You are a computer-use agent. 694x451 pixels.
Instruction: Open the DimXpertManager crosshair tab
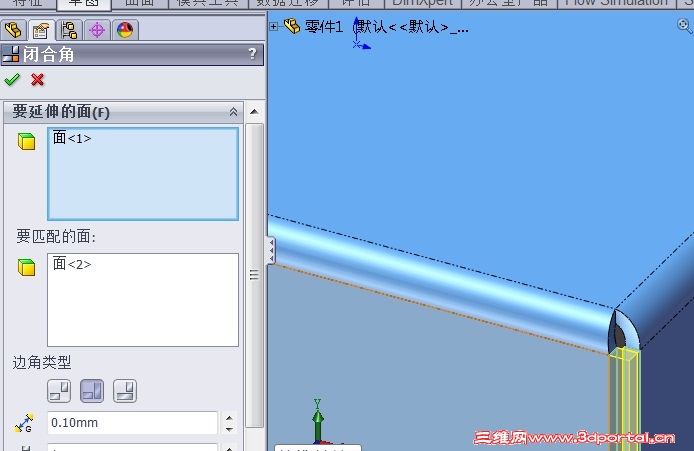pos(97,30)
